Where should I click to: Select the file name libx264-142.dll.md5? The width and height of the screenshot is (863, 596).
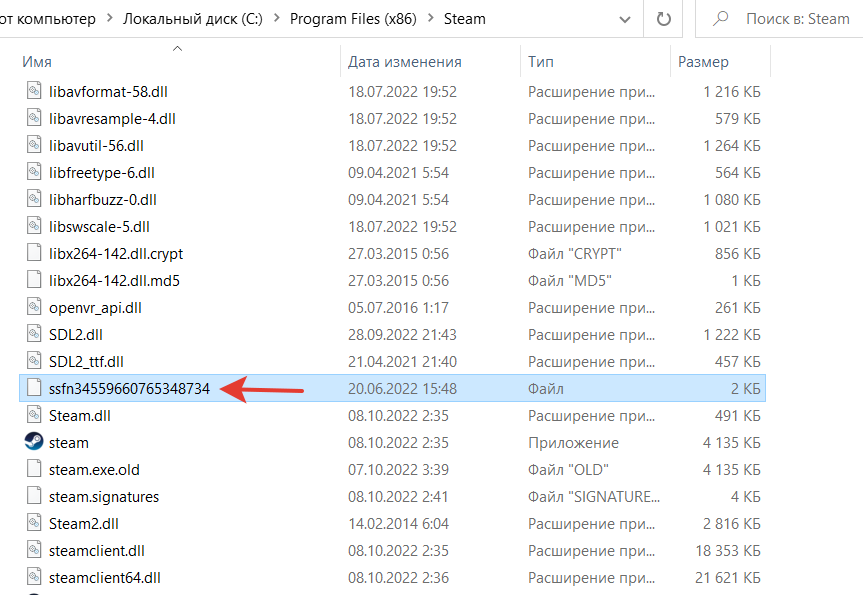tap(114, 280)
